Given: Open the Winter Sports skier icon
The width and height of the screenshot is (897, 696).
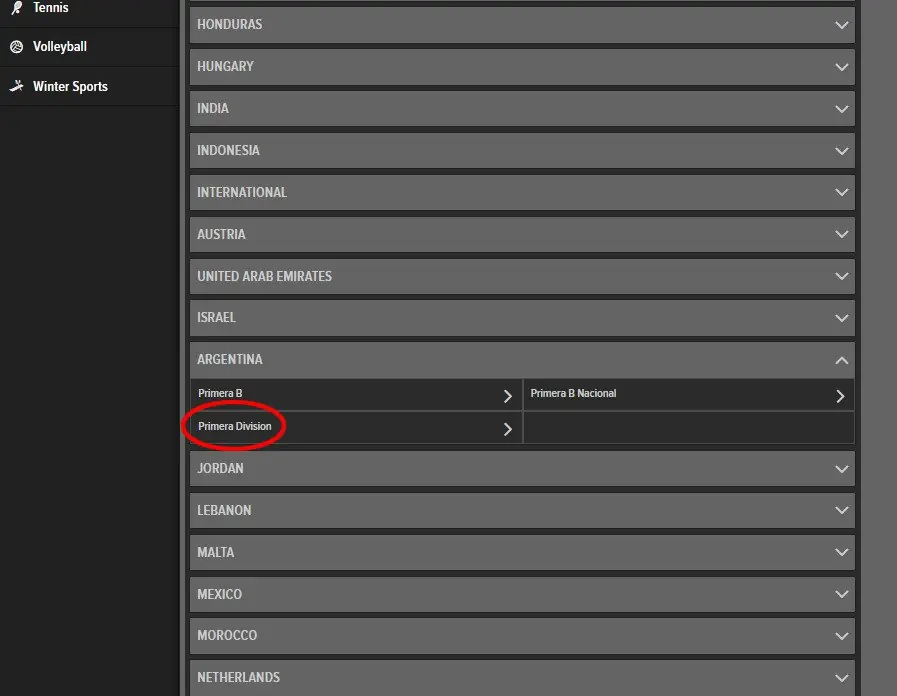Looking at the screenshot, I should point(17,86).
